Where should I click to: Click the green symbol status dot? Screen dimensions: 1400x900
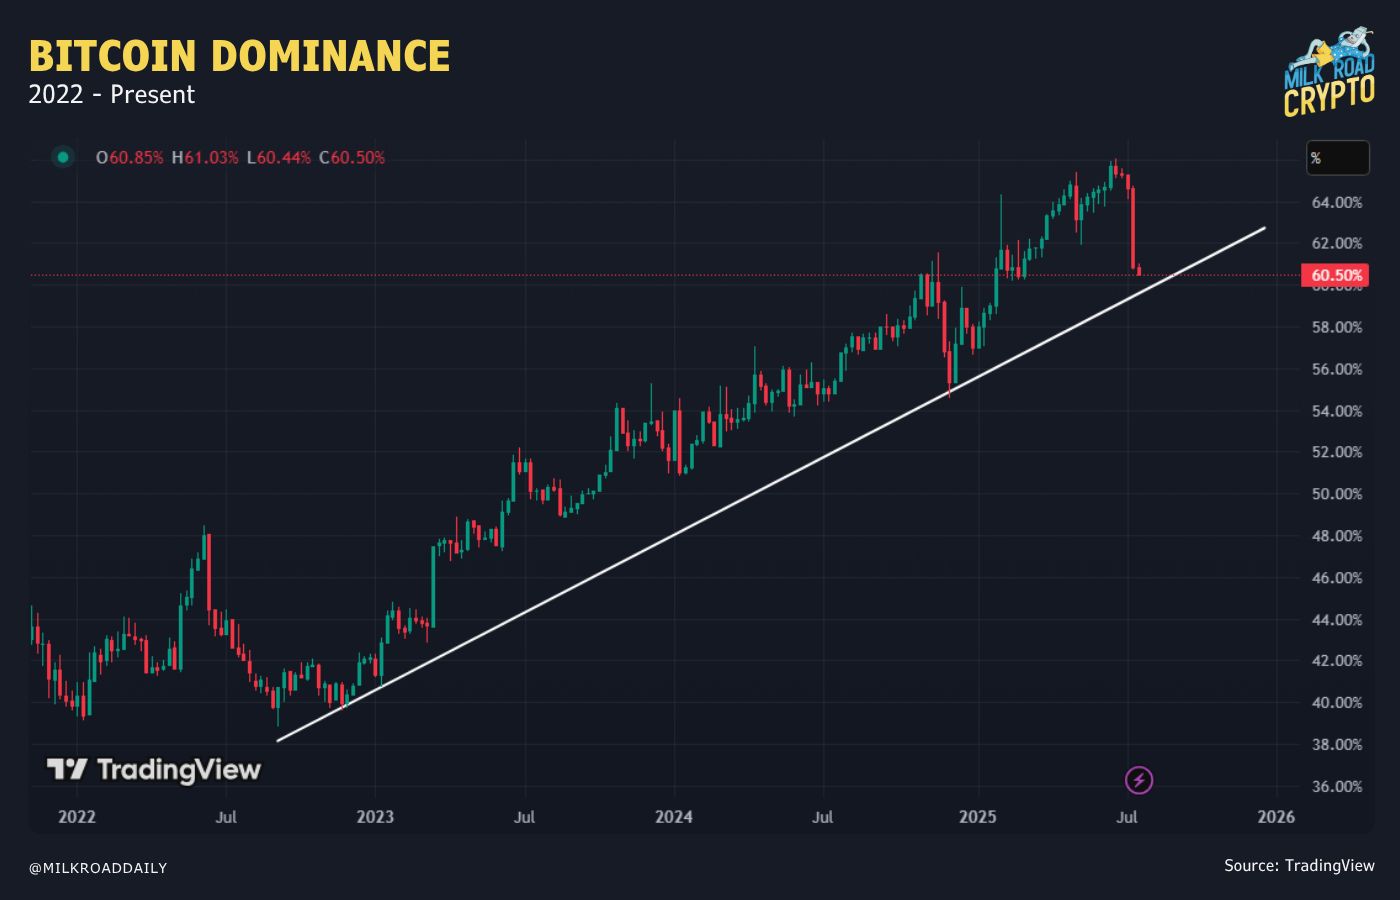point(63,157)
